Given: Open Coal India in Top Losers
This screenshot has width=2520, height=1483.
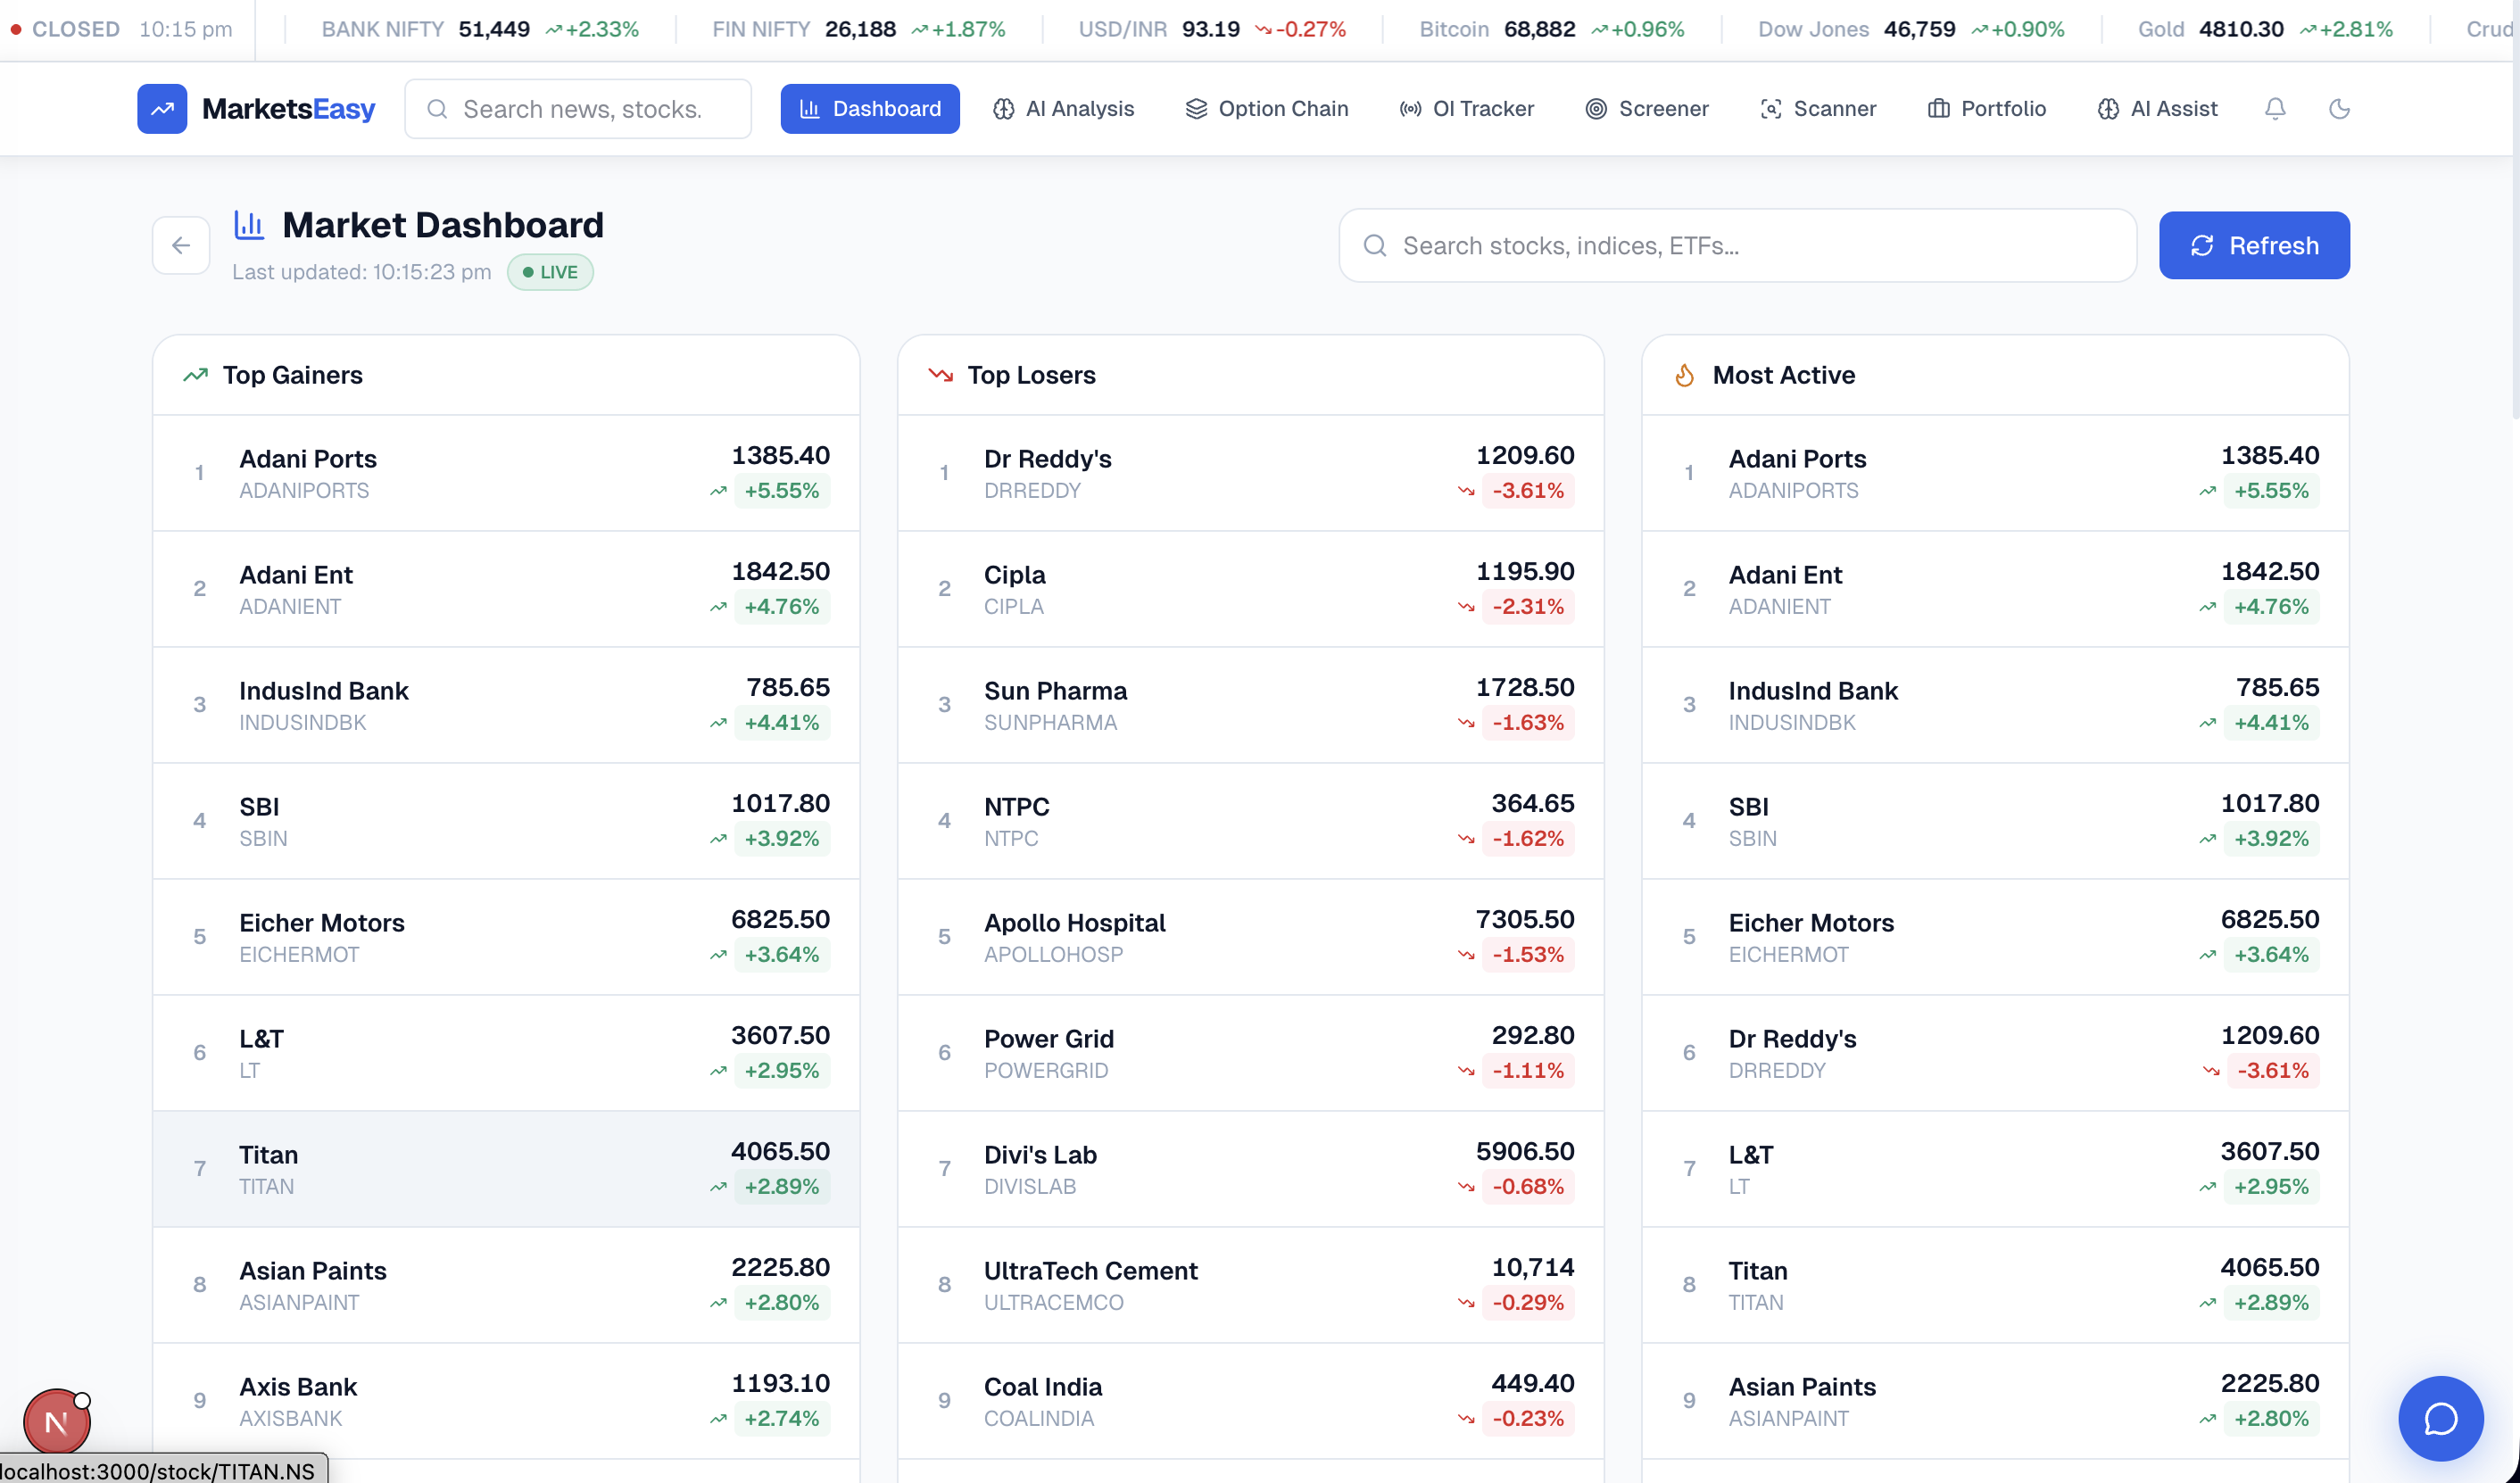Looking at the screenshot, I should (x=1251, y=1401).
